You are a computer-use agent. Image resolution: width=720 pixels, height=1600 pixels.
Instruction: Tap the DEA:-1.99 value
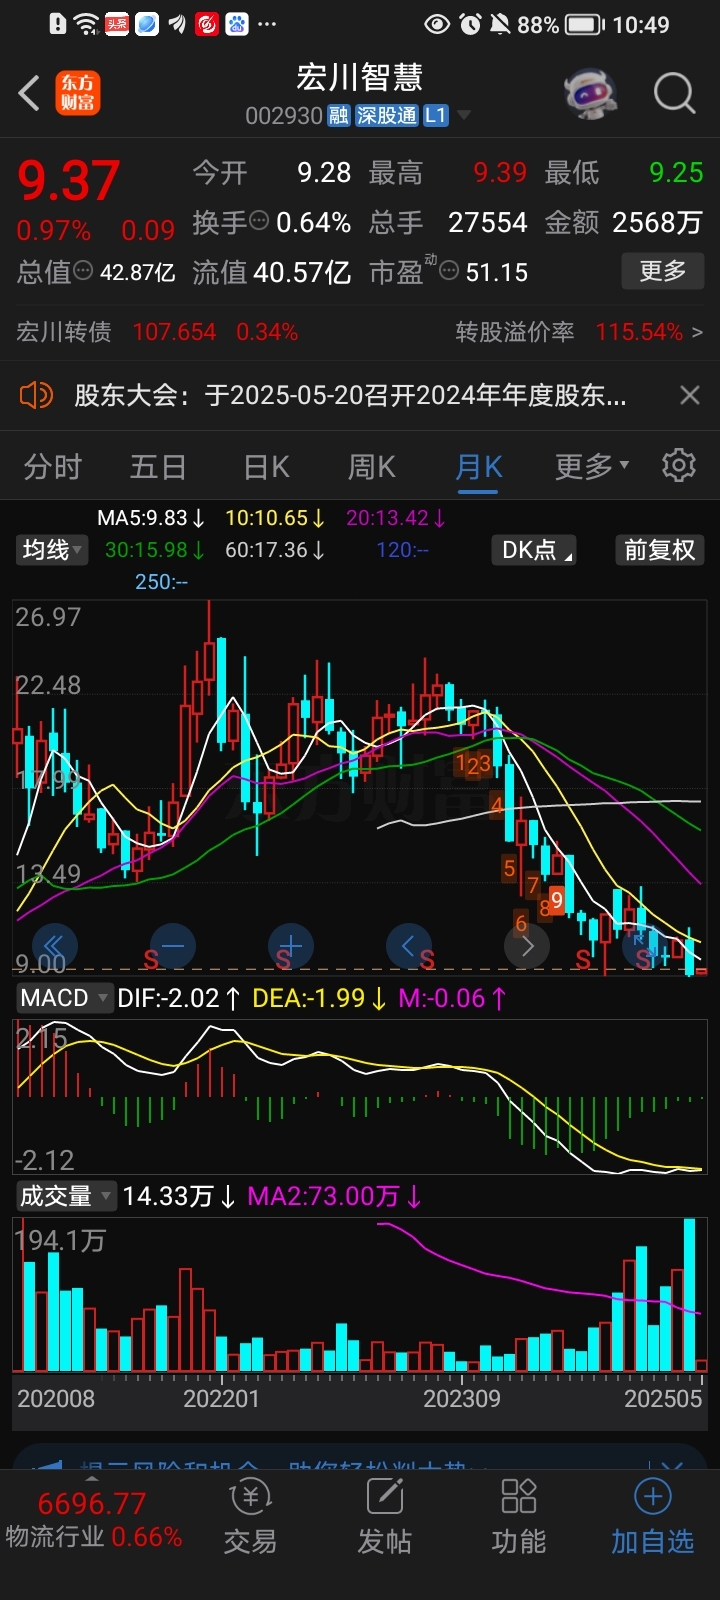[319, 998]
